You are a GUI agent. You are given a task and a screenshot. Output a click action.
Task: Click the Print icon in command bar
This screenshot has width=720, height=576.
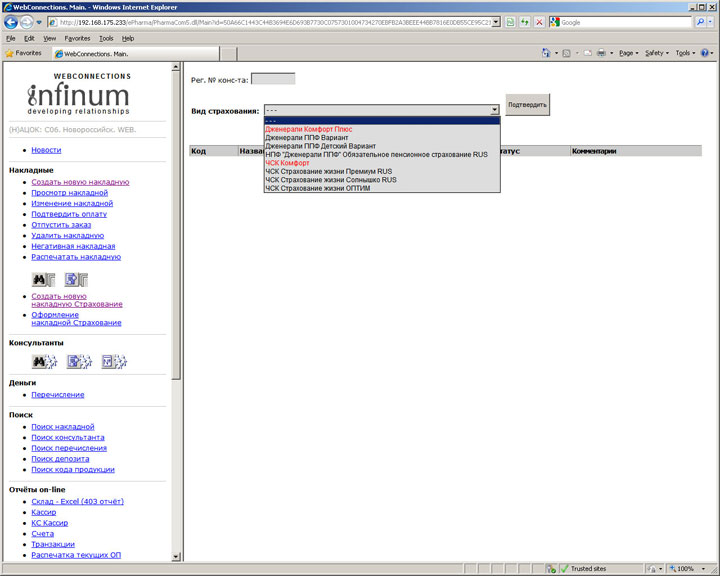click(x=601, y=53)
